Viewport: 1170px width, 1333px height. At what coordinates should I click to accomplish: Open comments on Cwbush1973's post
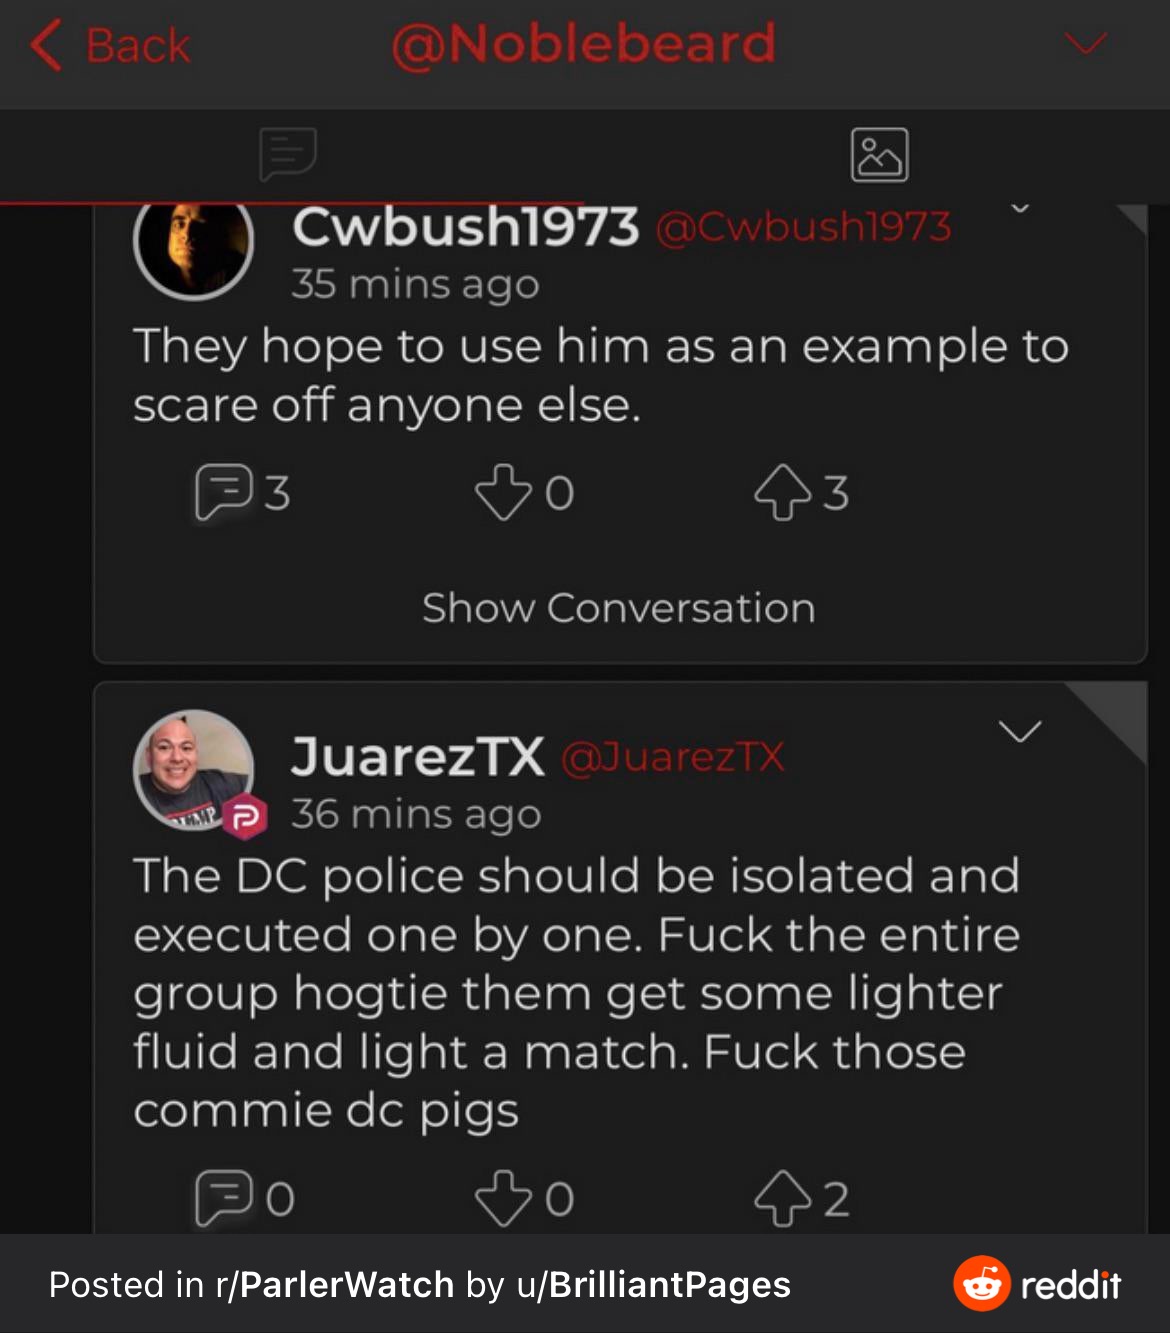[x=222, y=492]
